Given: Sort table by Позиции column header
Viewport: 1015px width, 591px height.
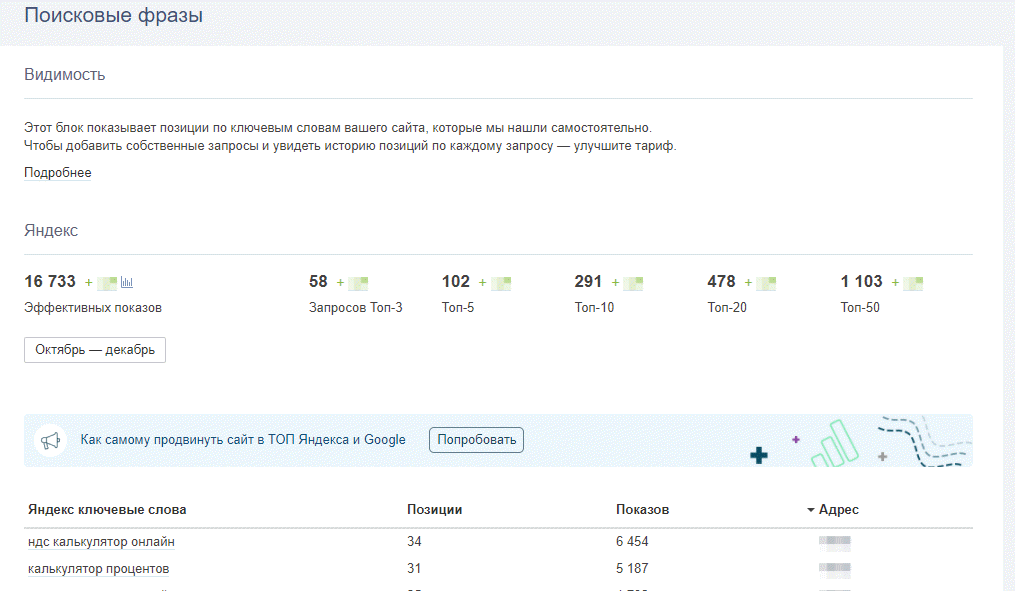Looking at the screenshot, I should (434, 509).
